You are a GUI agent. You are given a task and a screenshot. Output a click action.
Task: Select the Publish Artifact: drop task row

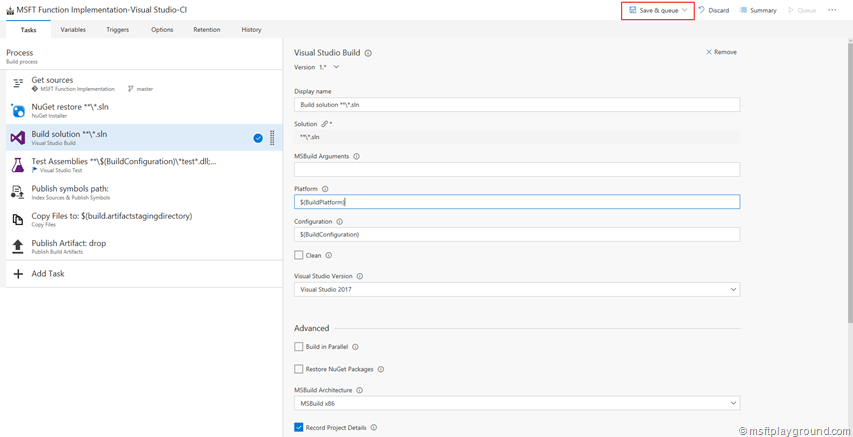144,247
